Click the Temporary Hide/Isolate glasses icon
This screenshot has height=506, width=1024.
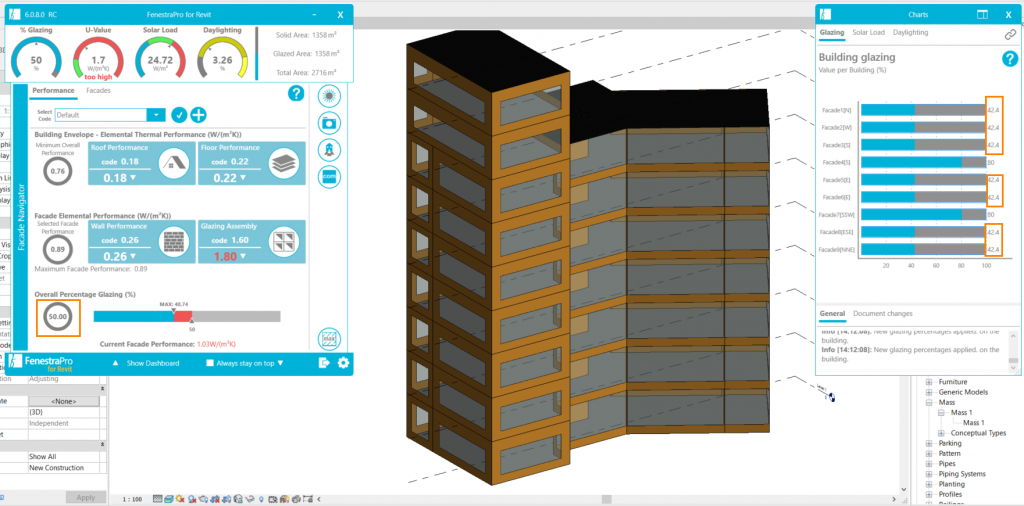[249, 499]
